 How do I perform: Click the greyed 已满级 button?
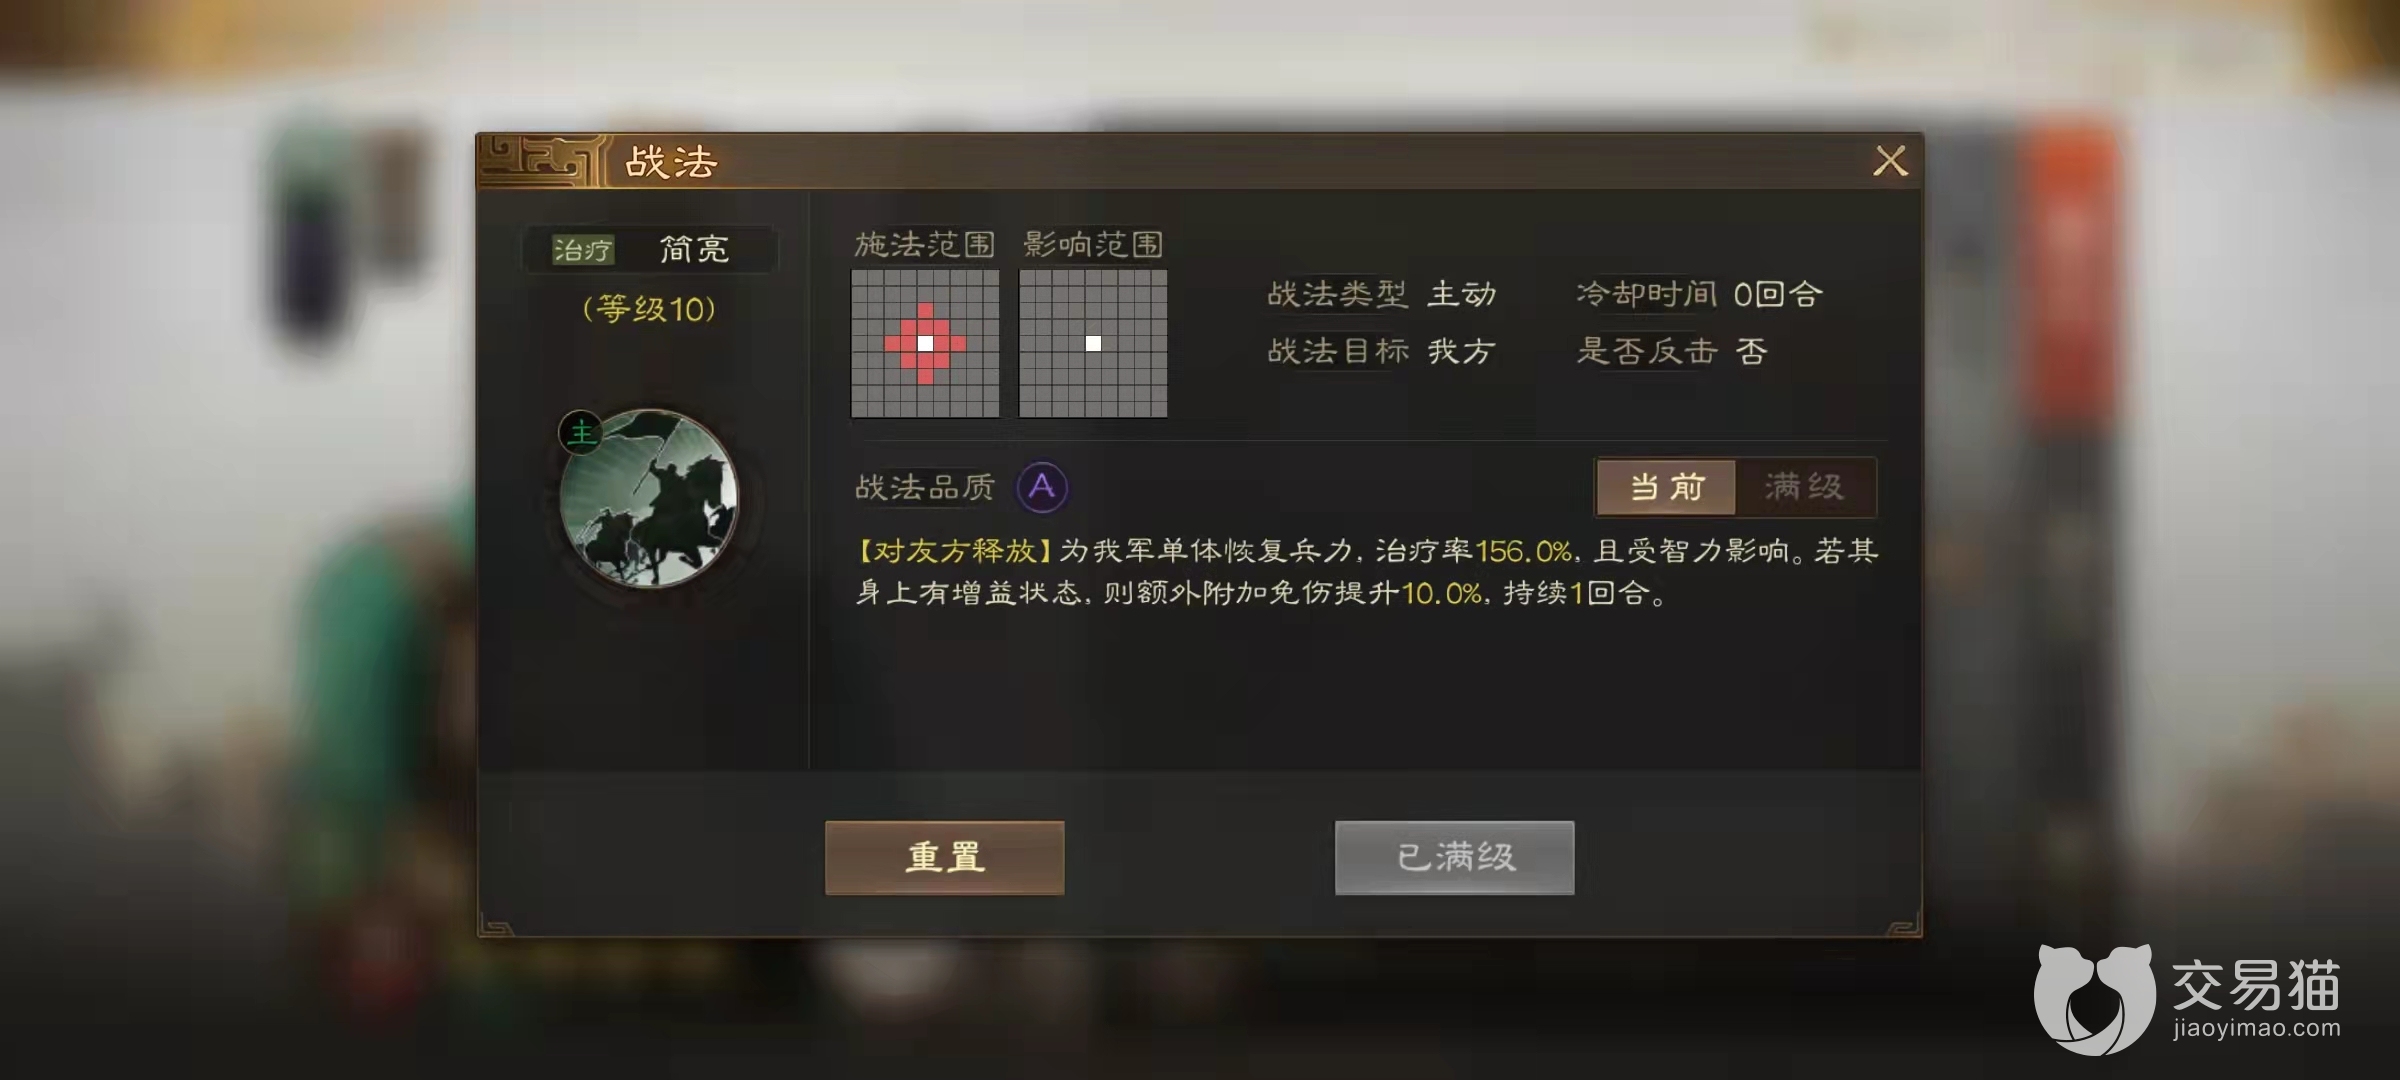[1455, 857]
